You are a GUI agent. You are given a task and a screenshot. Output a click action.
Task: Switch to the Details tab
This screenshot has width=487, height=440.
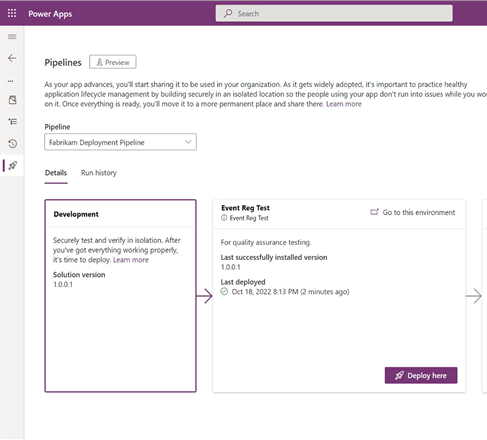pyautogui.click(x=56, y=173)
